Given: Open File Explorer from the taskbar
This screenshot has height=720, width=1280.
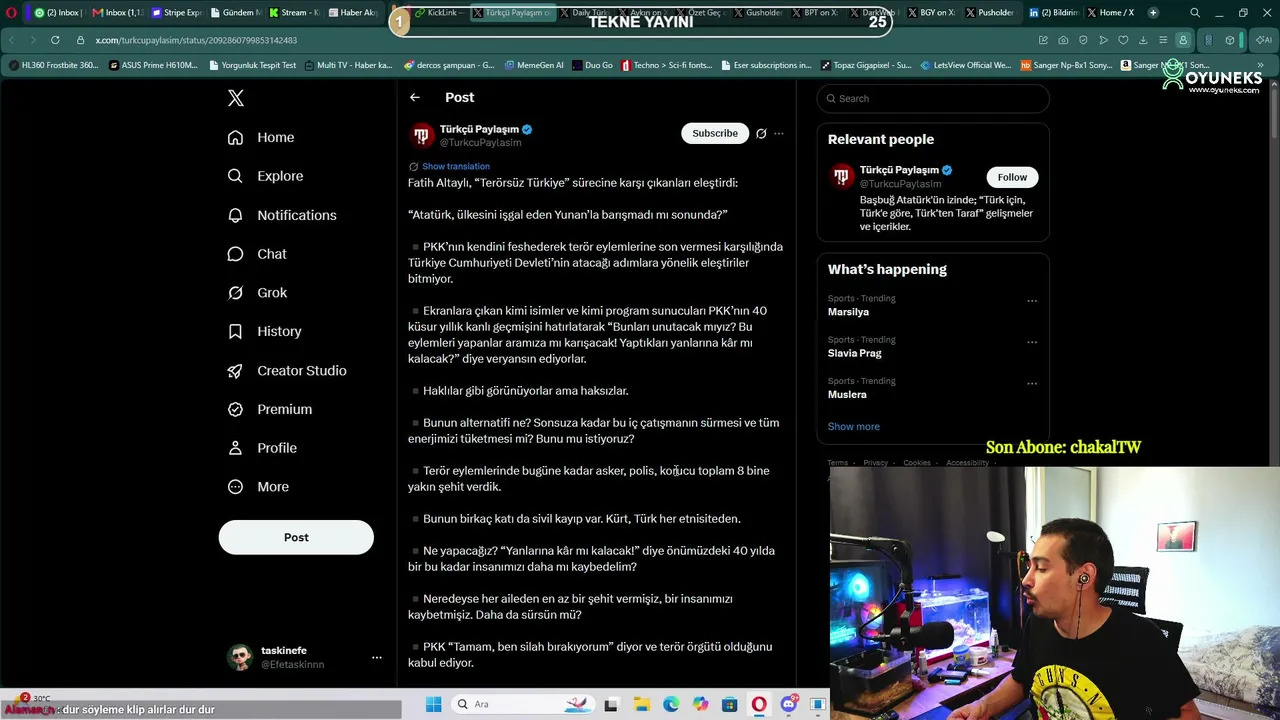Looking at the screenshot, I should point(641,704).
